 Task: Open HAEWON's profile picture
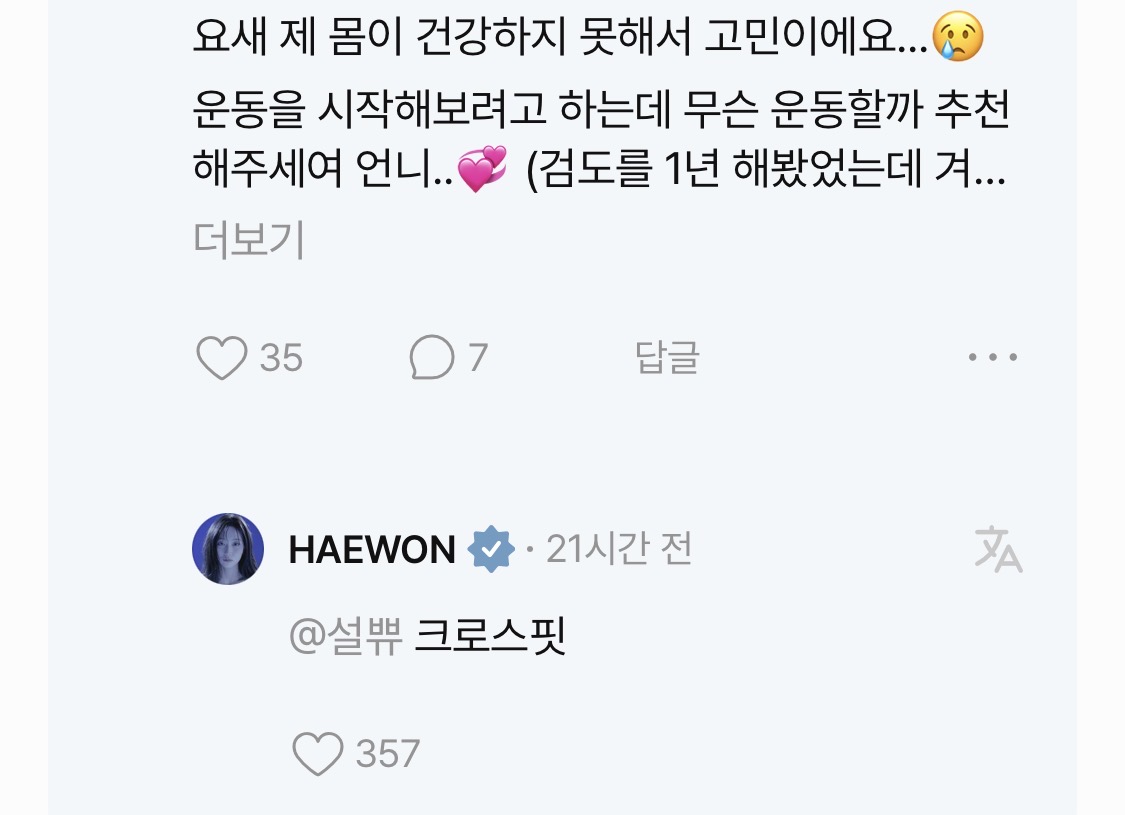coord(228,549)
